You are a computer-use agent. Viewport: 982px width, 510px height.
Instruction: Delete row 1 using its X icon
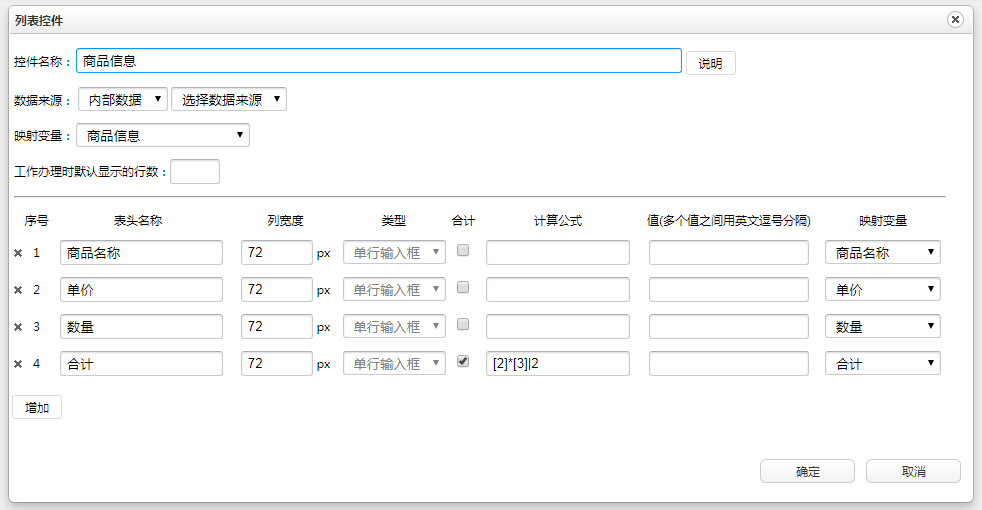(x=18, y=254)
